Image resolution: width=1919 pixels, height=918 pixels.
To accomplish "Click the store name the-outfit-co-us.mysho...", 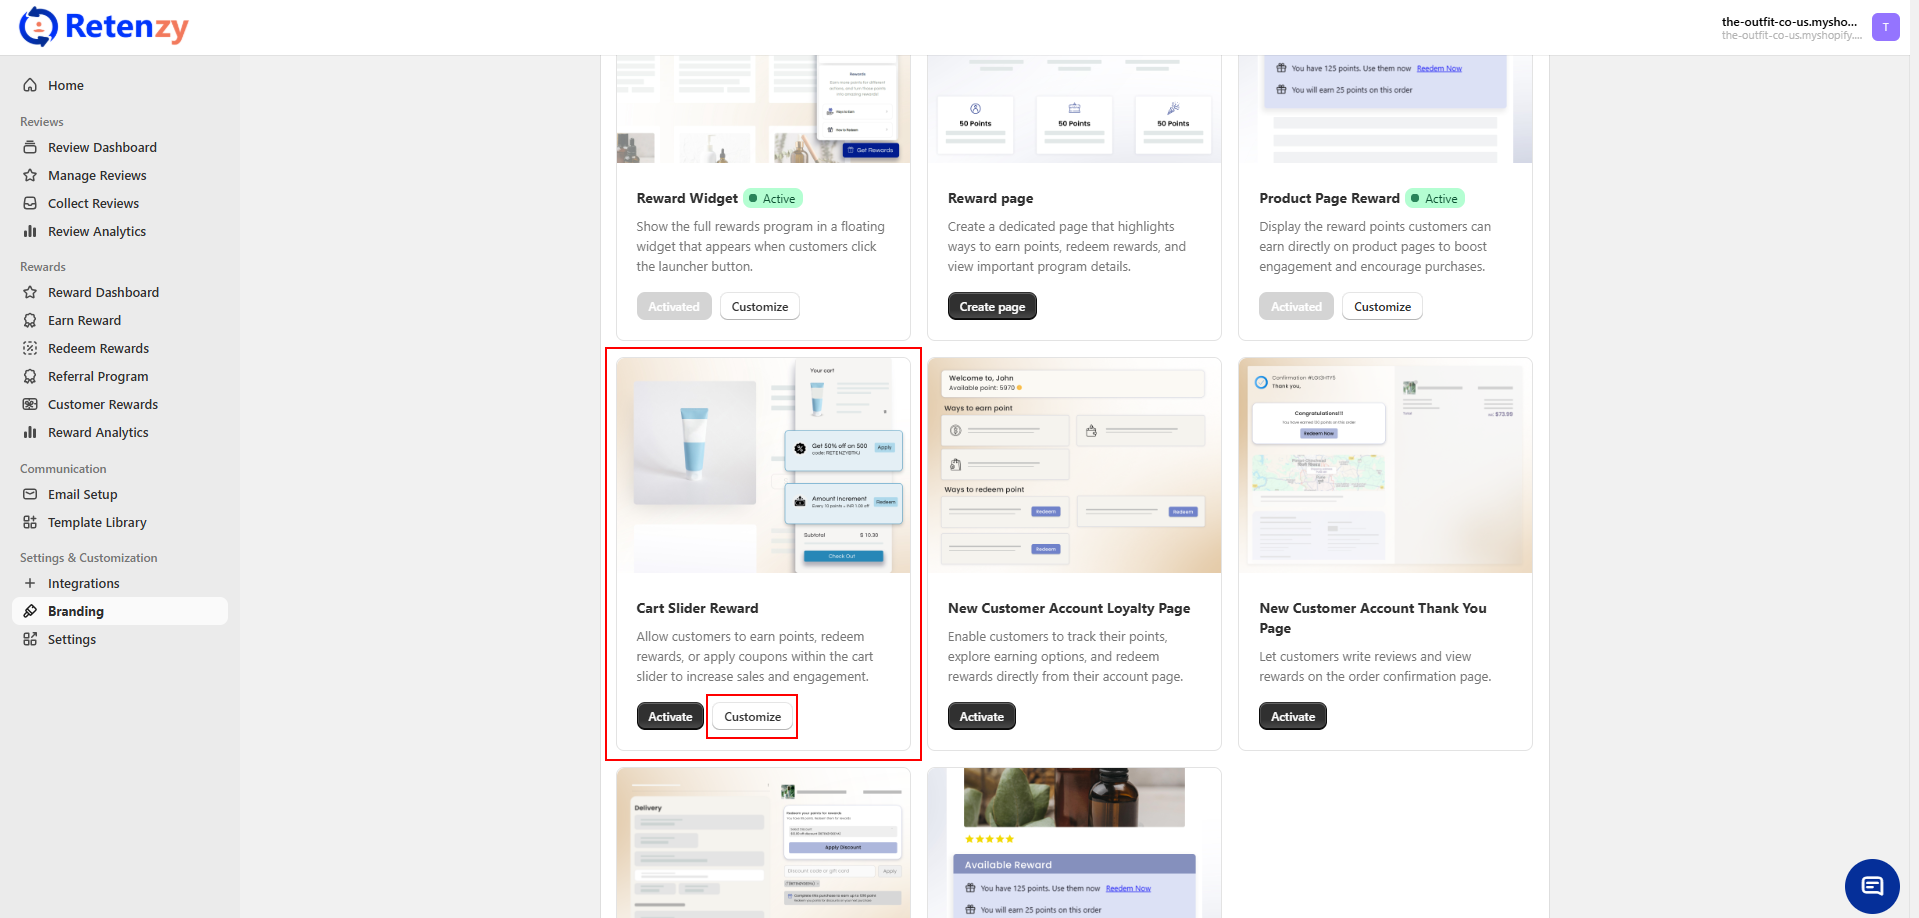I will [x=1789, y=21].
